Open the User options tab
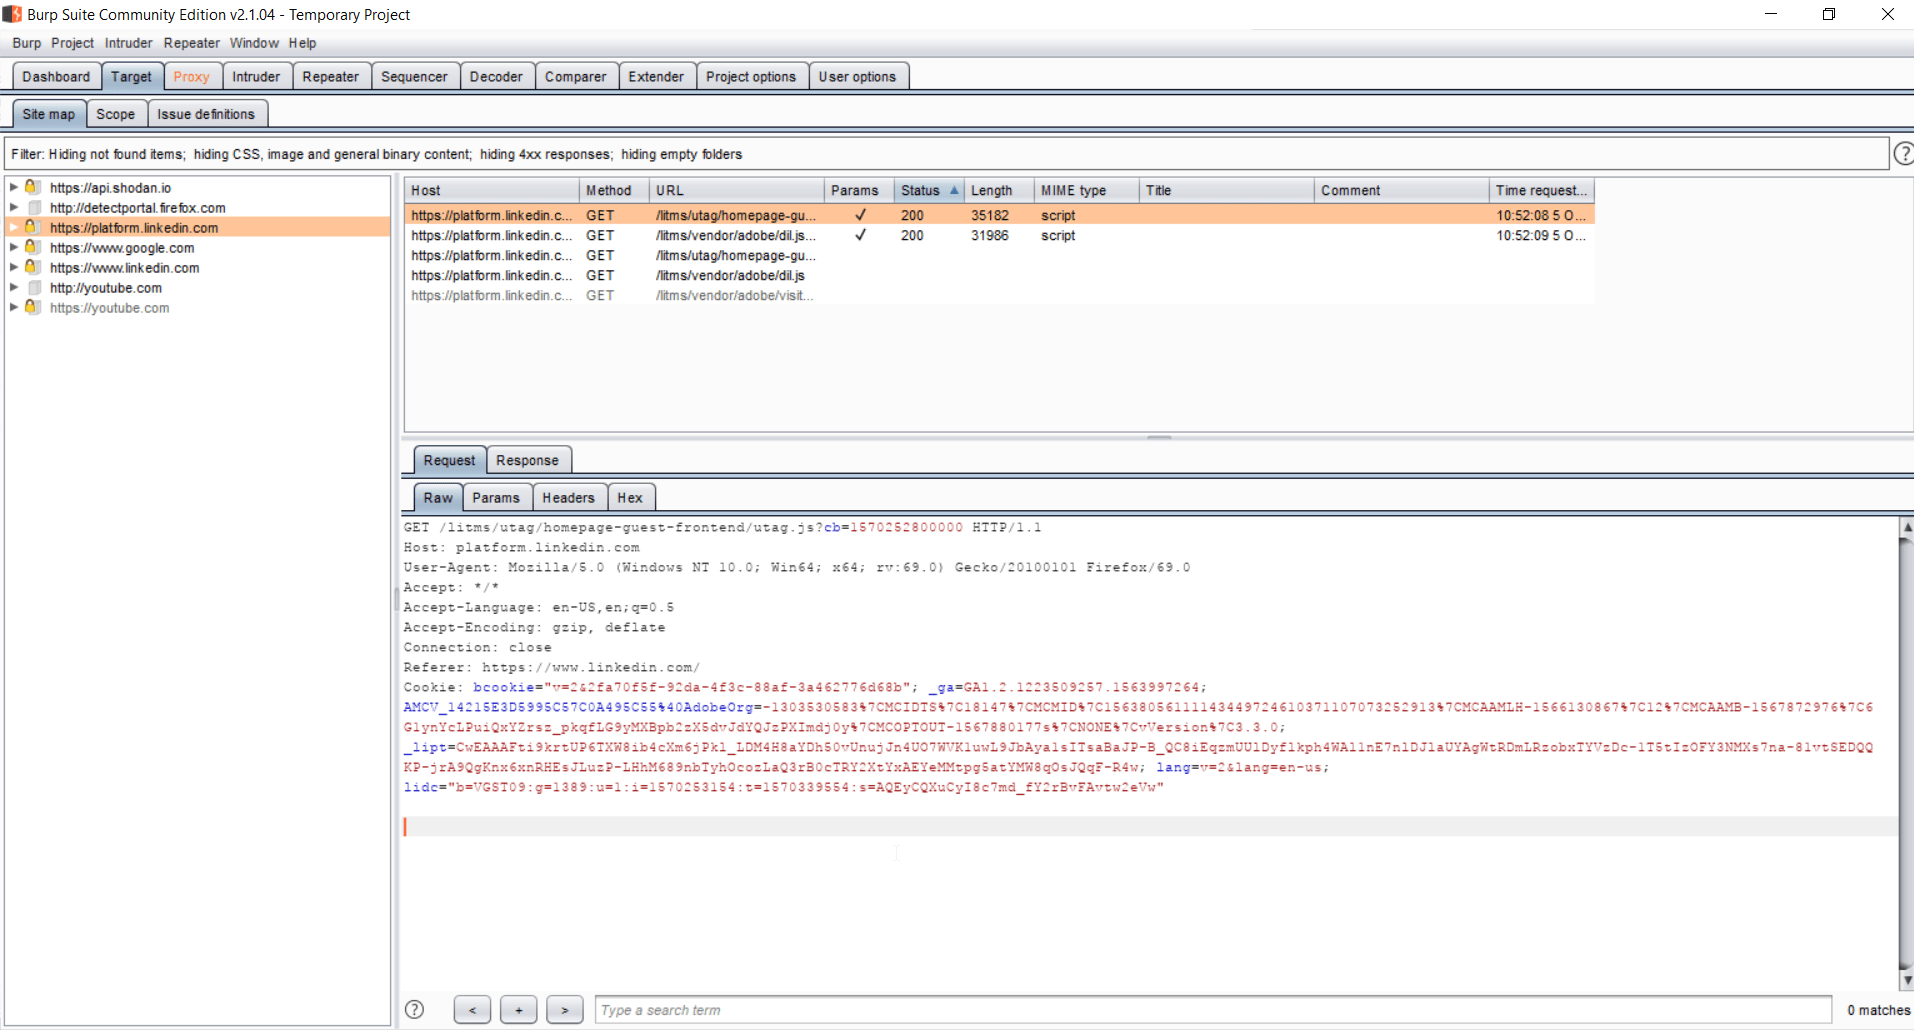This screenshot has width=1914, height=1030. click(857, 76)
